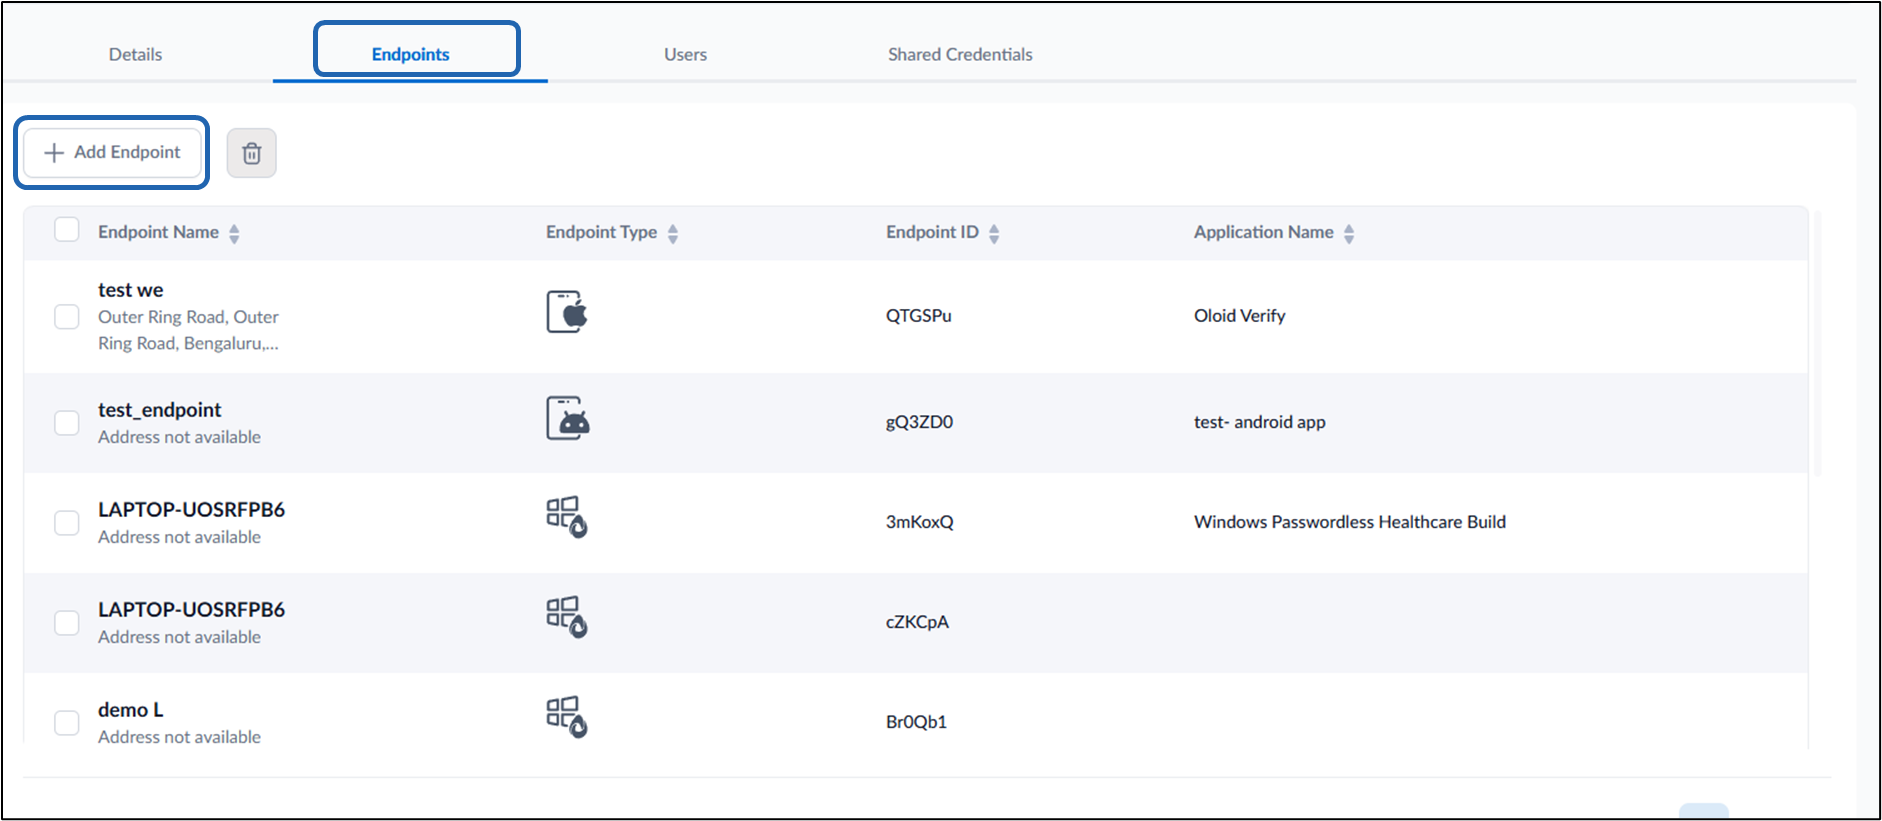Viewport: 1882px width, 821px height.
Task: Select the test_endpoint row checkbox
Action: click(67, 423)
